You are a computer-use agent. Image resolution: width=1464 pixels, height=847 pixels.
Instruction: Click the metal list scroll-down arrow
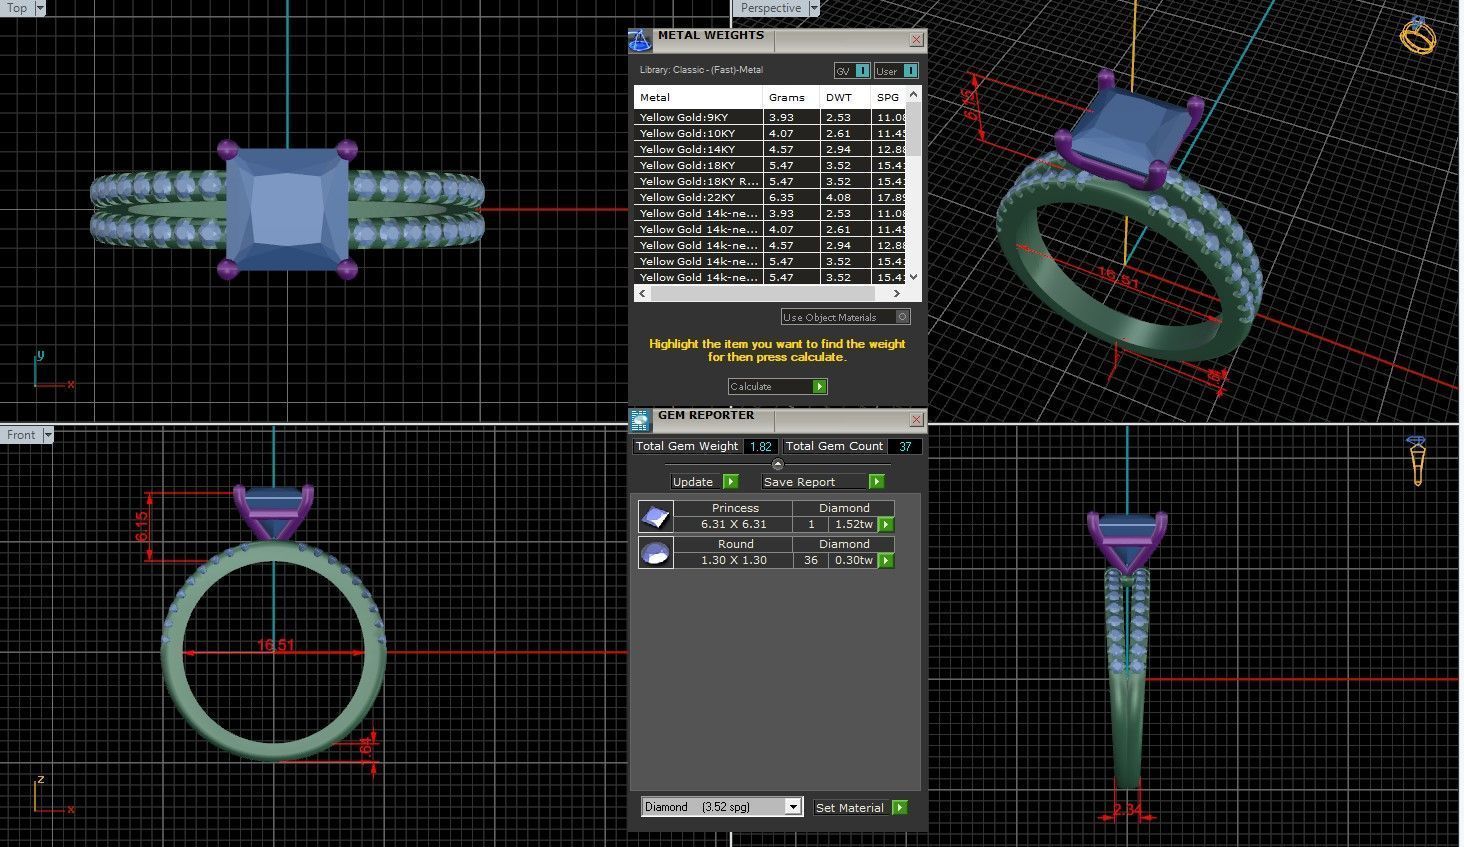[x=913, y=277]
